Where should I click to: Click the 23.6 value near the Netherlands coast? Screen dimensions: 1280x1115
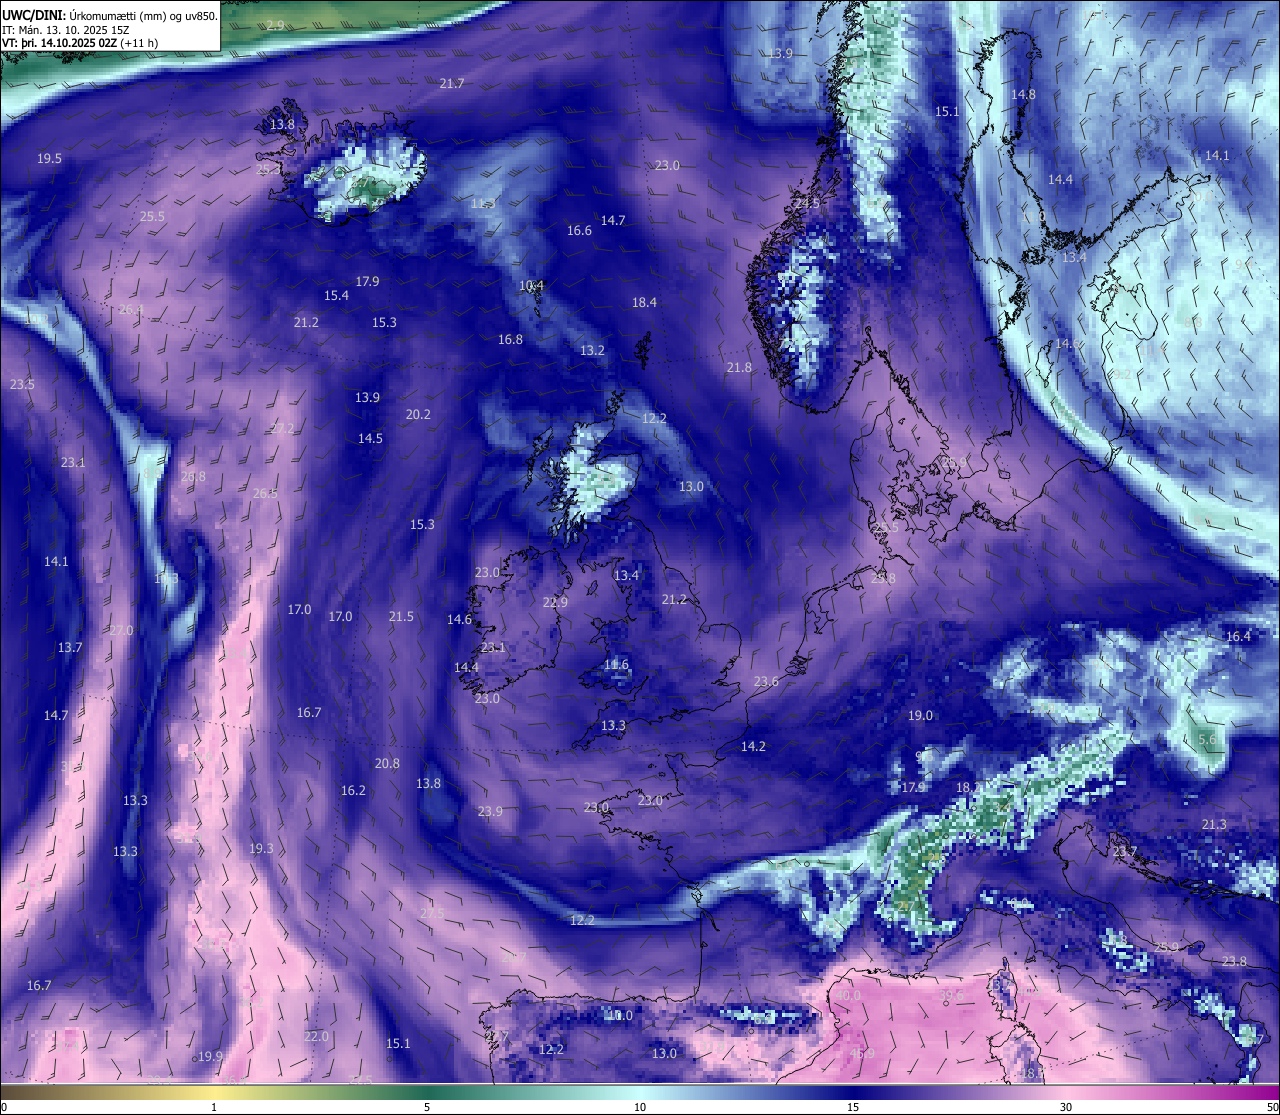(766, 681)
